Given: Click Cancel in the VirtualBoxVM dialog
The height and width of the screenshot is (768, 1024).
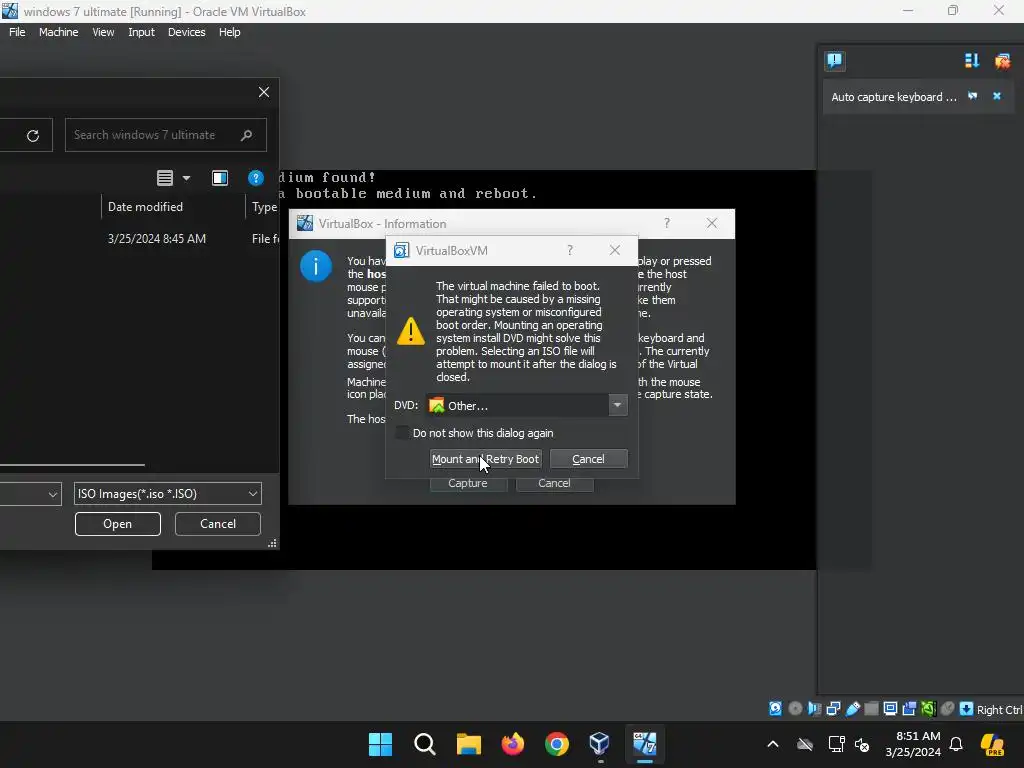Looking at the screenshot, I should (588, 459).
